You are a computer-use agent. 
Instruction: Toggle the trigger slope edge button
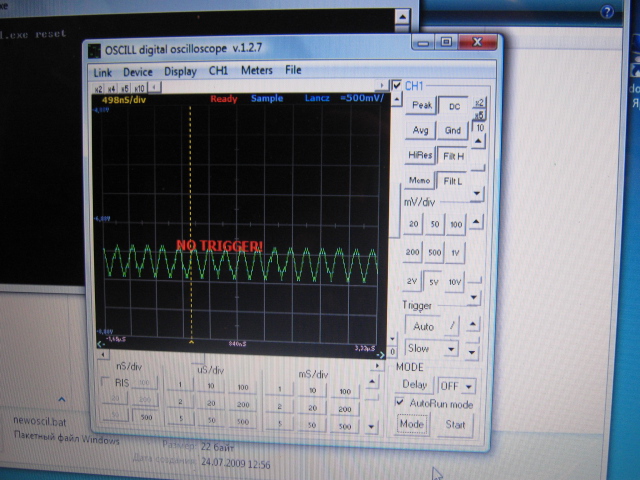(452, 326)
